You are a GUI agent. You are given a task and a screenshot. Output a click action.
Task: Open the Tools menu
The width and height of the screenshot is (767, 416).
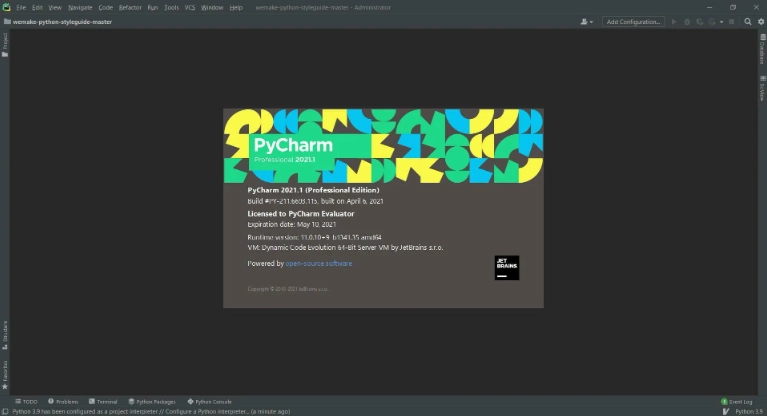click(x=171, y=7)
